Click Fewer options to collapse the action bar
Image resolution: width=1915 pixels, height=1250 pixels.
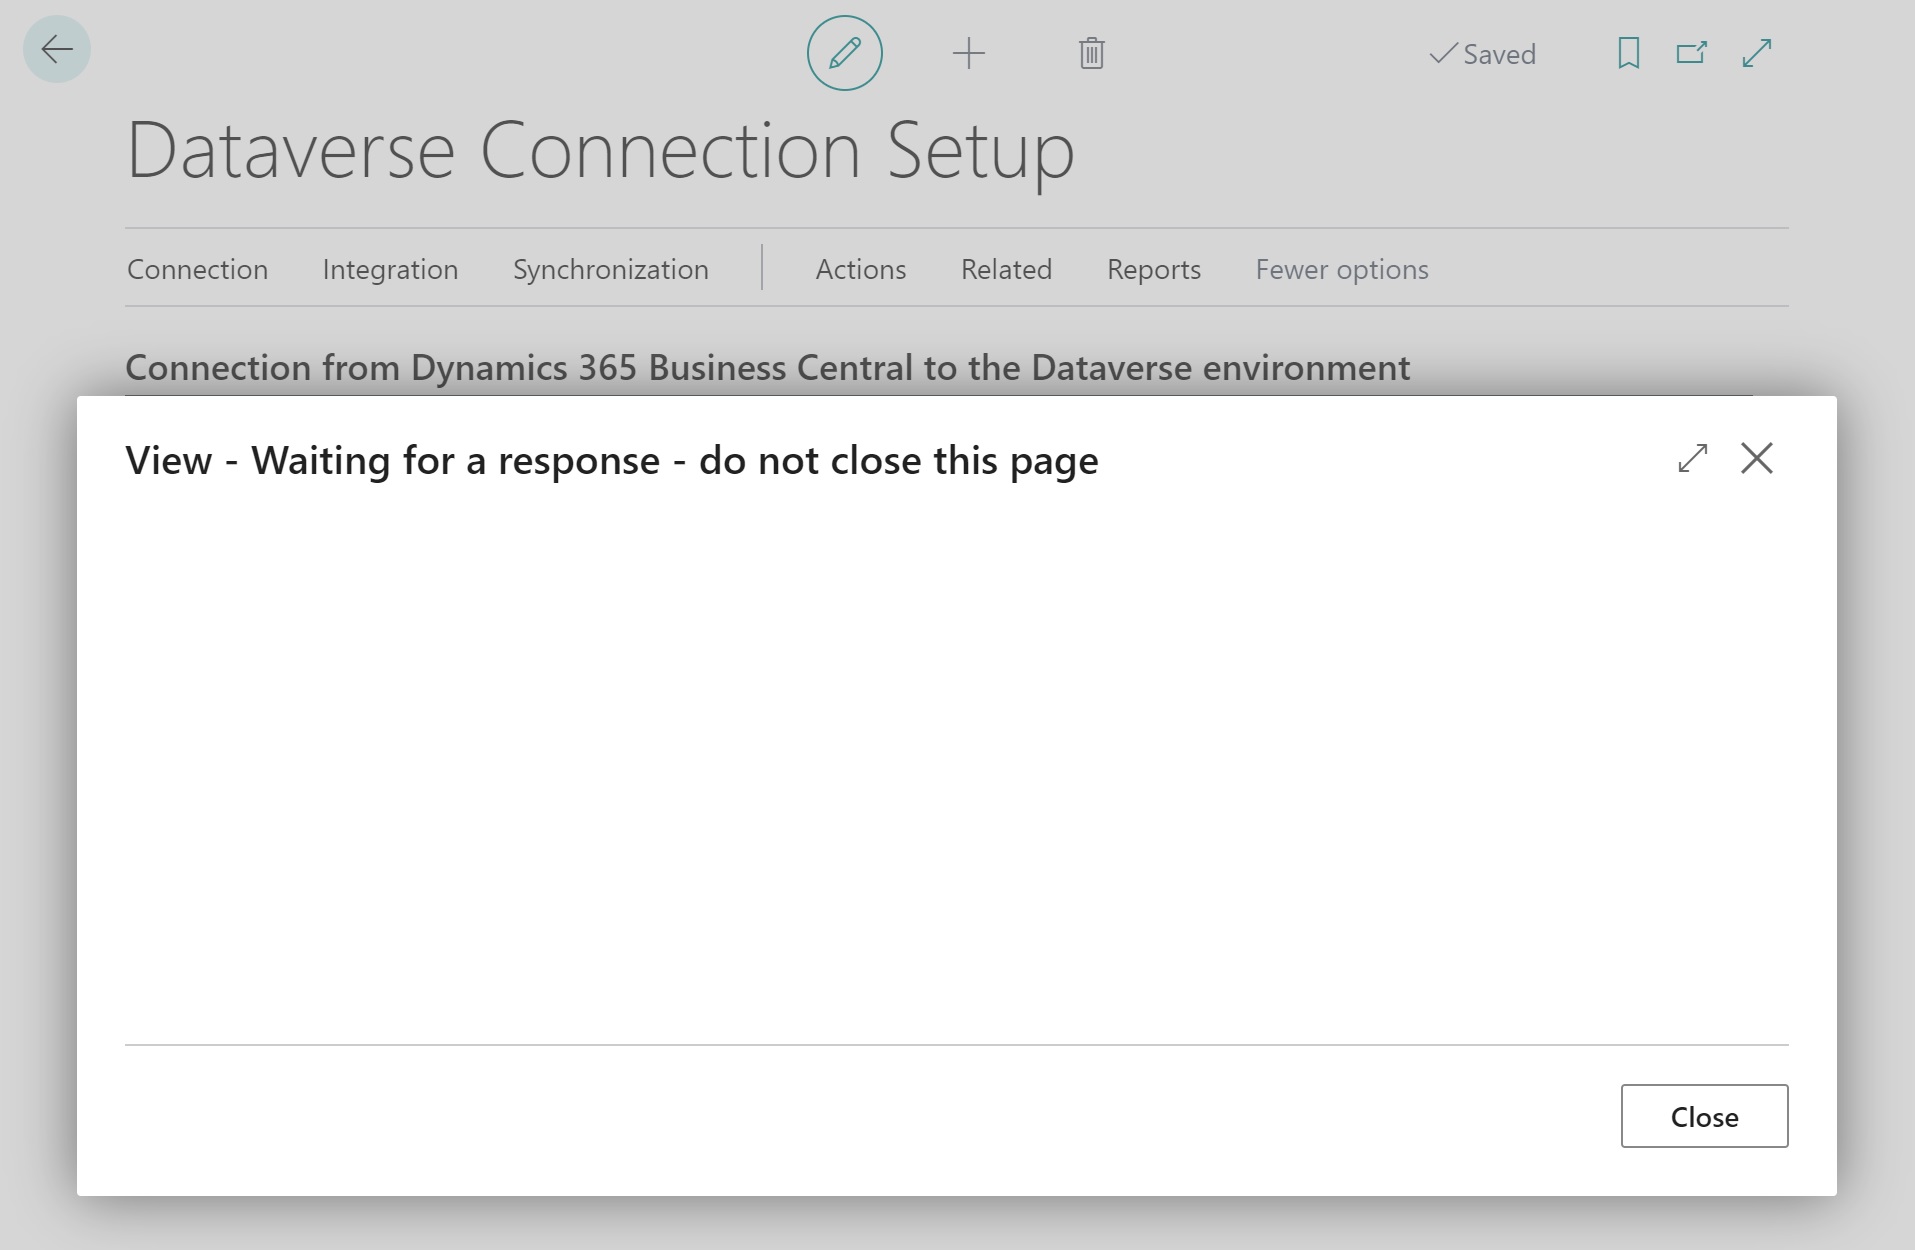[1341, 269]
